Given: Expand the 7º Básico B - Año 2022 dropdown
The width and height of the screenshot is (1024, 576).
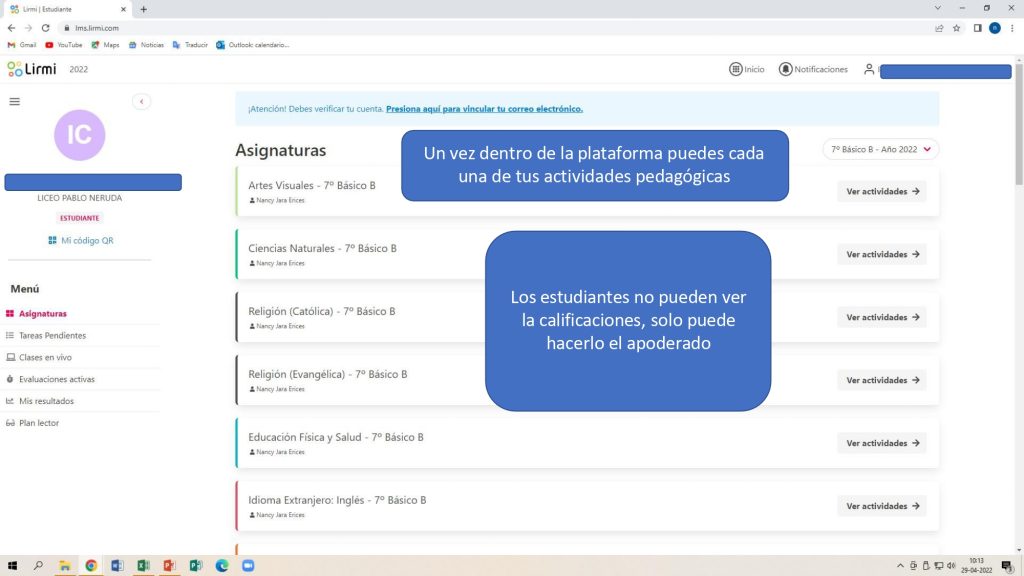Looking at the screenshot, I should pyautogui.click(x=880, y=149).
